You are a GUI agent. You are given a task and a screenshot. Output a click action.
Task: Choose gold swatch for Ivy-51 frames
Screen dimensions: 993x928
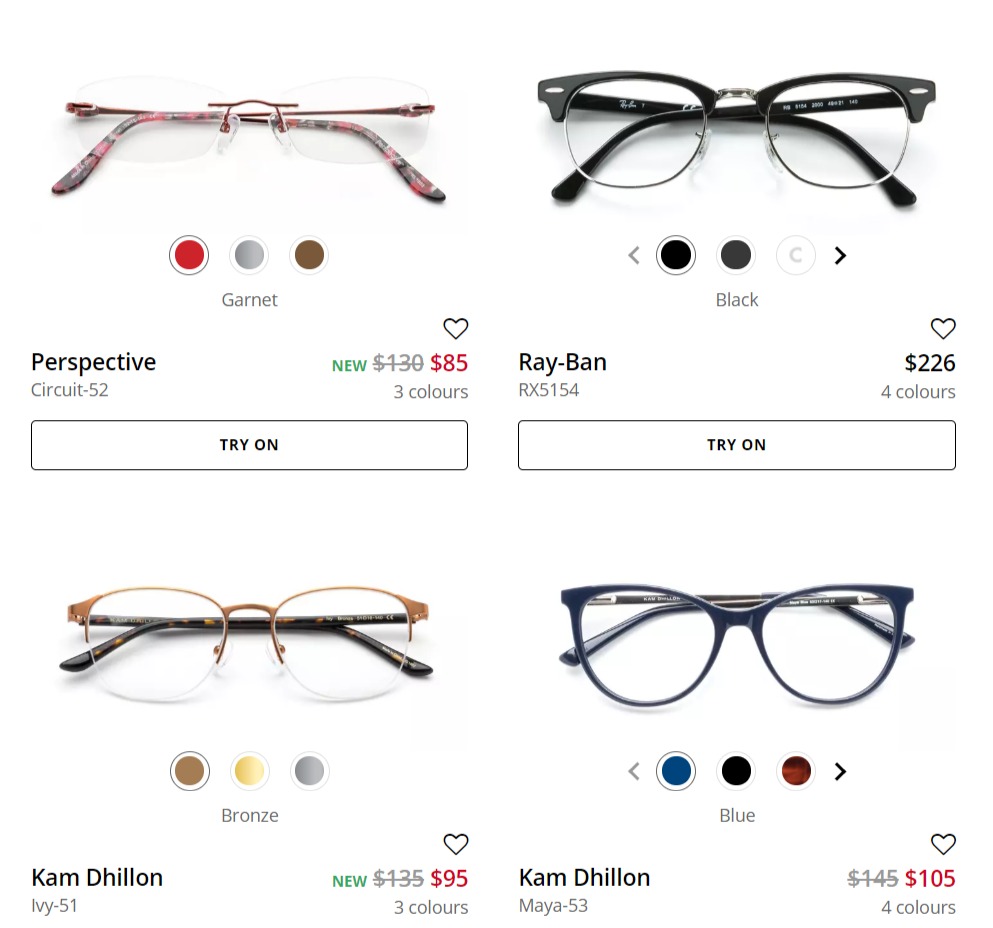tap(249, 771)
